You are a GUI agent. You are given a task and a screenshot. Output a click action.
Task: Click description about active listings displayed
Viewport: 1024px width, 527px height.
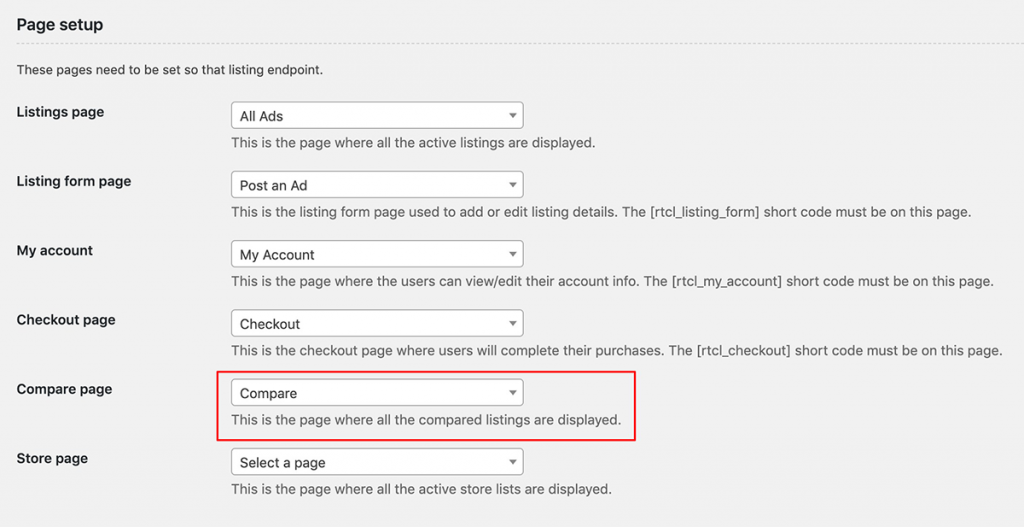[413, 142]
